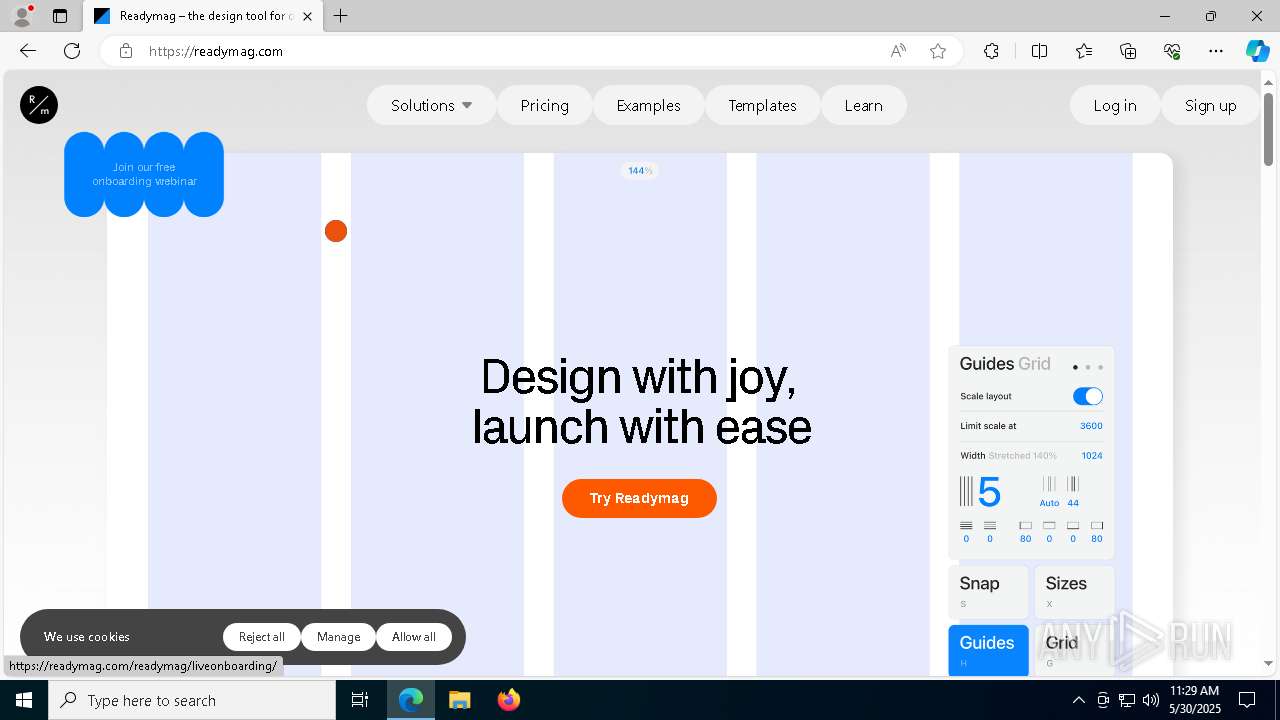
Task: View site information lock icon
Action: click(x=126, y=51)
